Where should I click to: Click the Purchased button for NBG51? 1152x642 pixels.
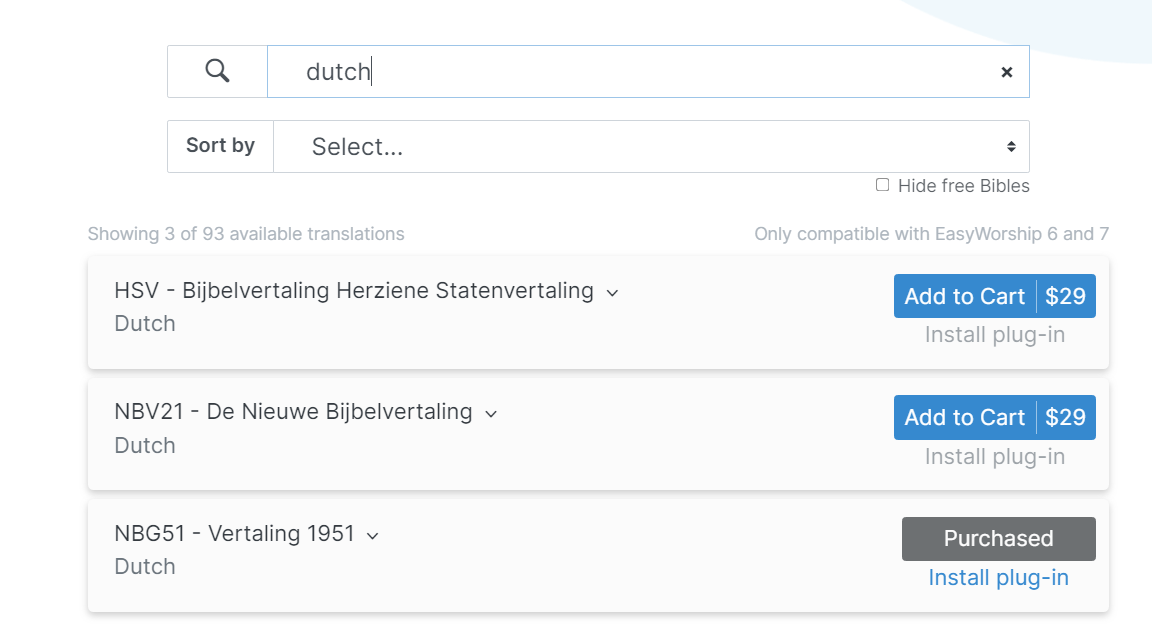(x=998, y=539)
